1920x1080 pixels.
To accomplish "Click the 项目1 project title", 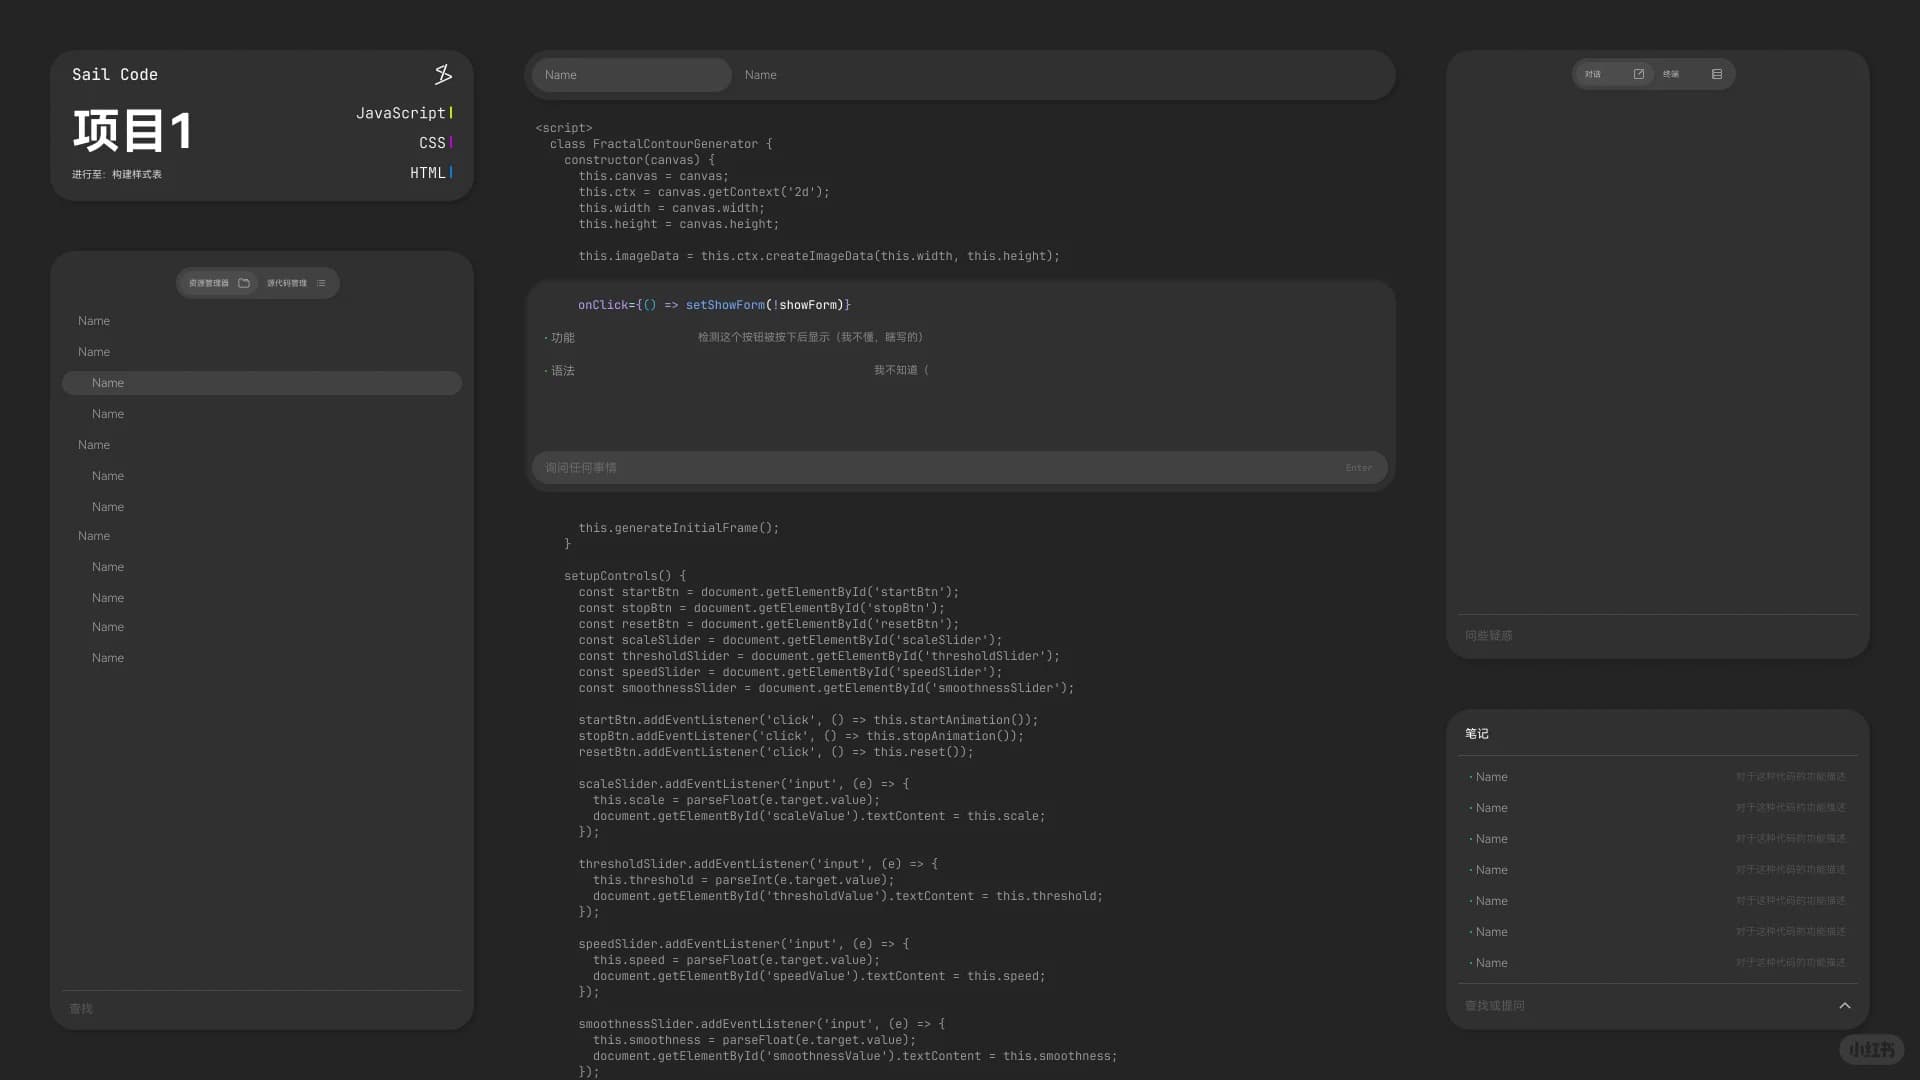I will click(x=132, y=131).
